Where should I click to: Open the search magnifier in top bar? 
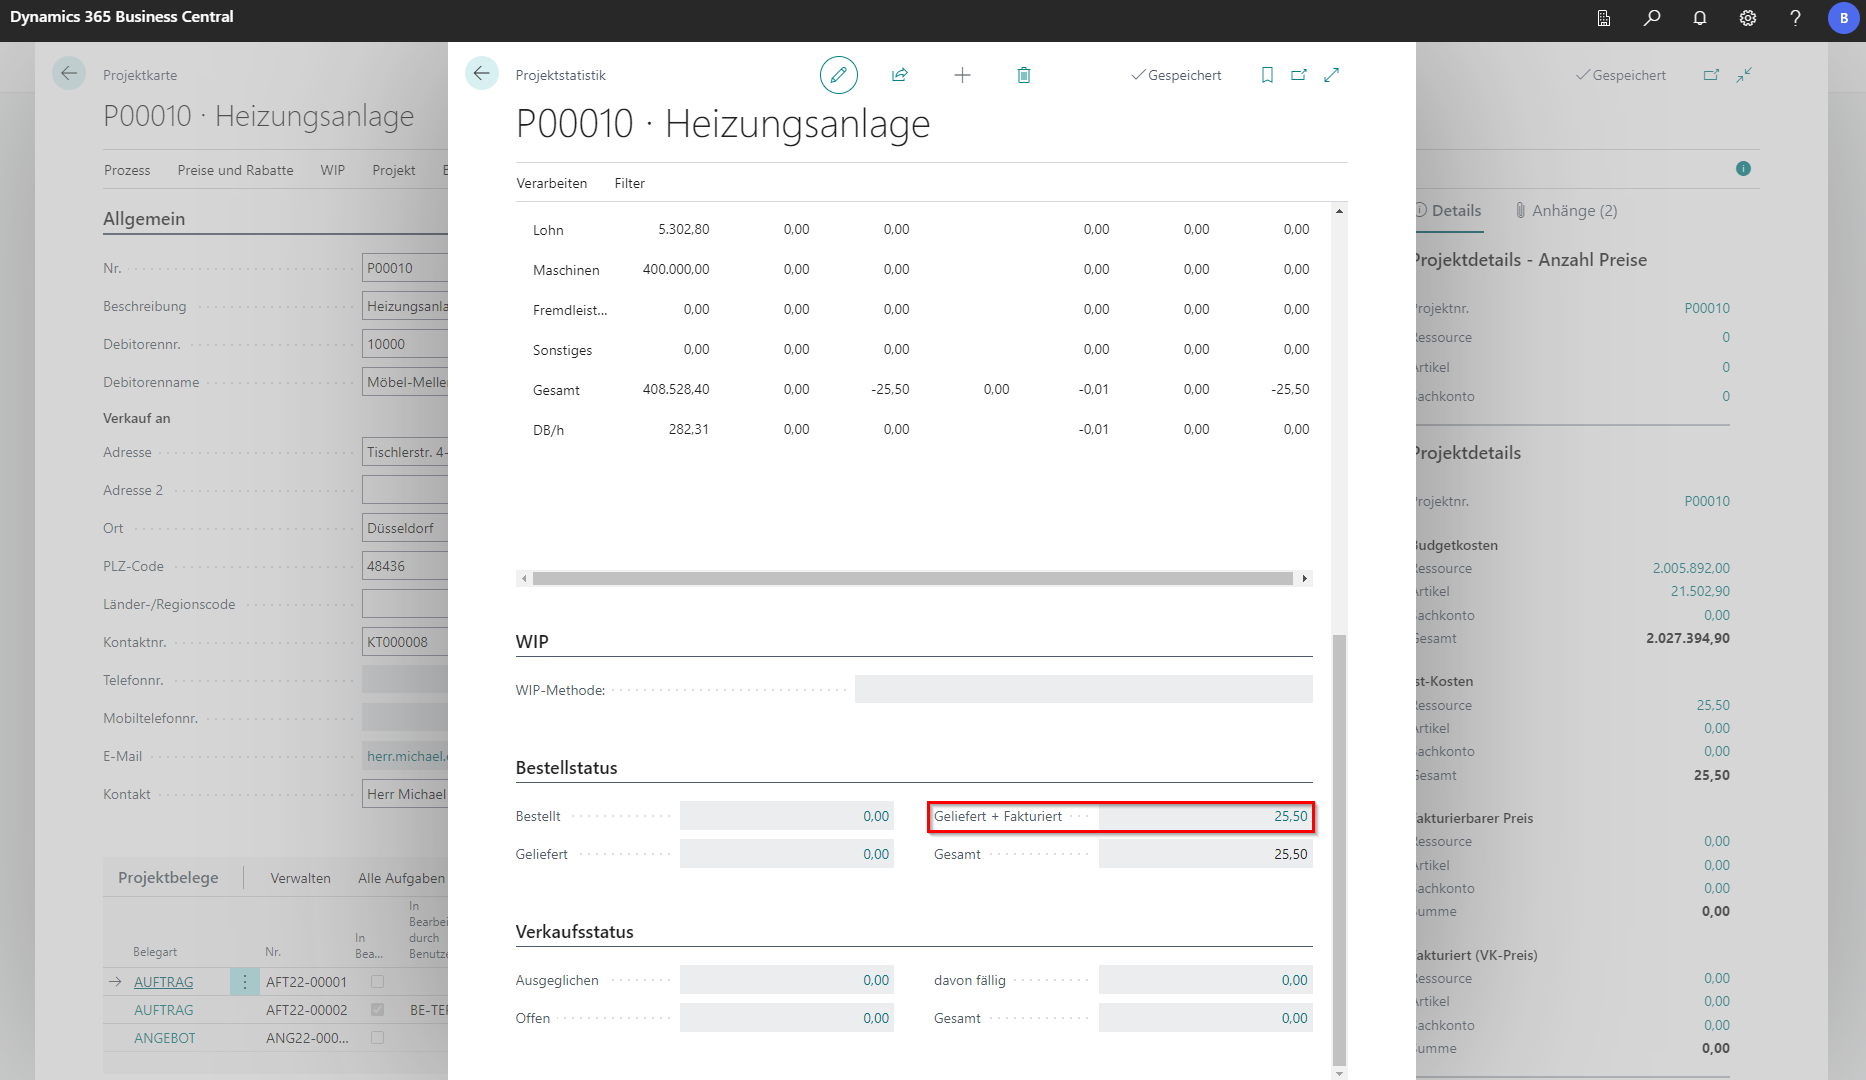coord(1651,18)
